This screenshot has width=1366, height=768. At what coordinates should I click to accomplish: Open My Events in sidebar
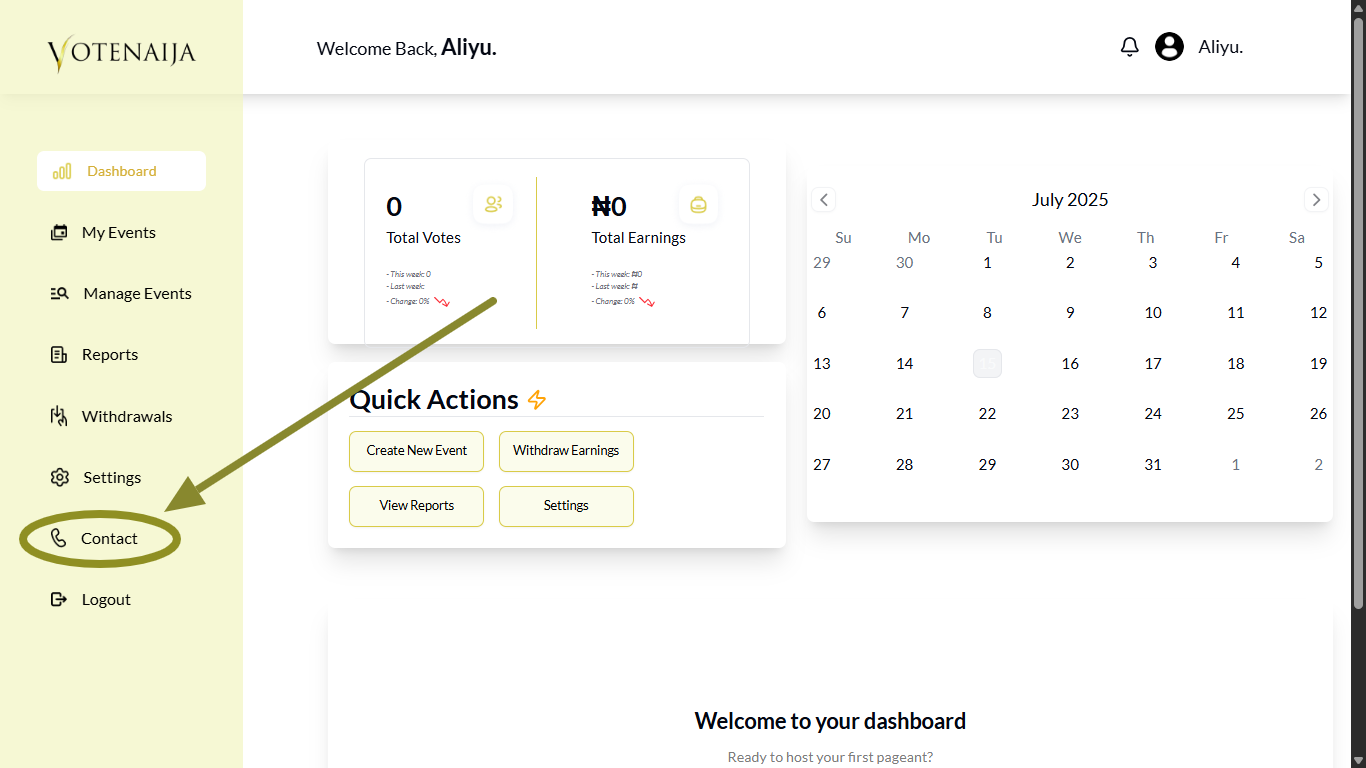[118, 232]
